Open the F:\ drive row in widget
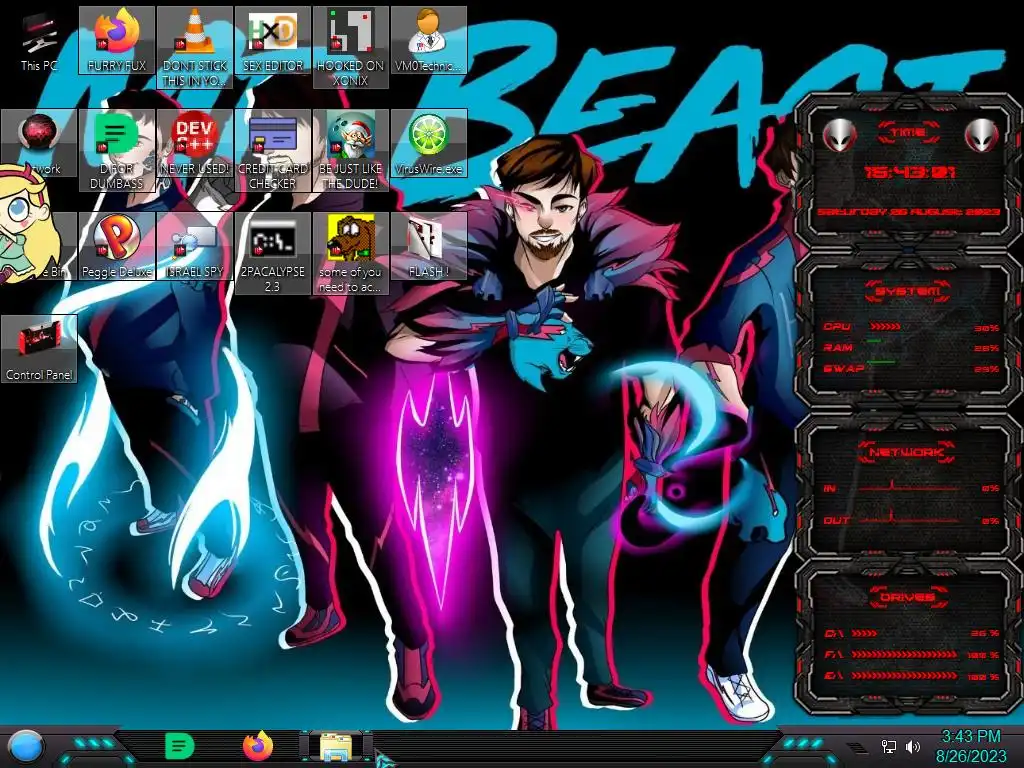1024x768 pixels. pyautogui.click(x=912, y=654)
